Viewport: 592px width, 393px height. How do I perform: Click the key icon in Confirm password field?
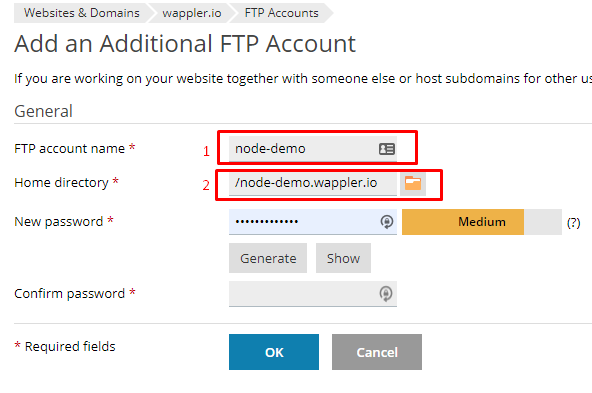coord(386,294)
